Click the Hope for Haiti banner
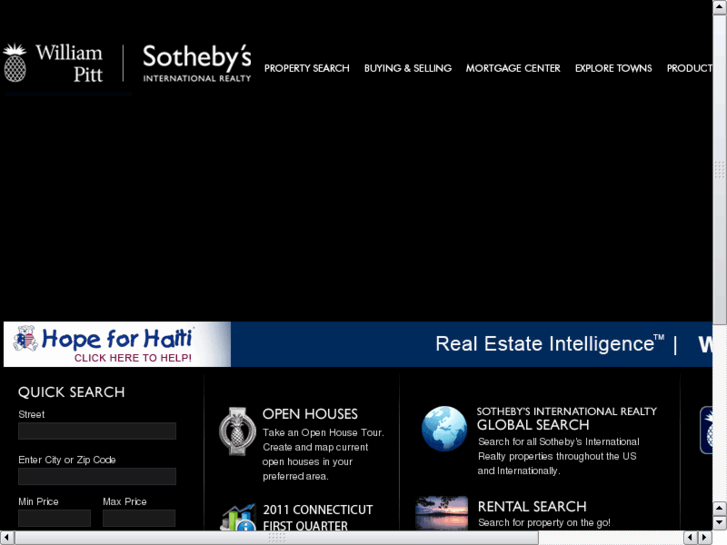This screenshot has height=545, width=727. coord(117,344)
